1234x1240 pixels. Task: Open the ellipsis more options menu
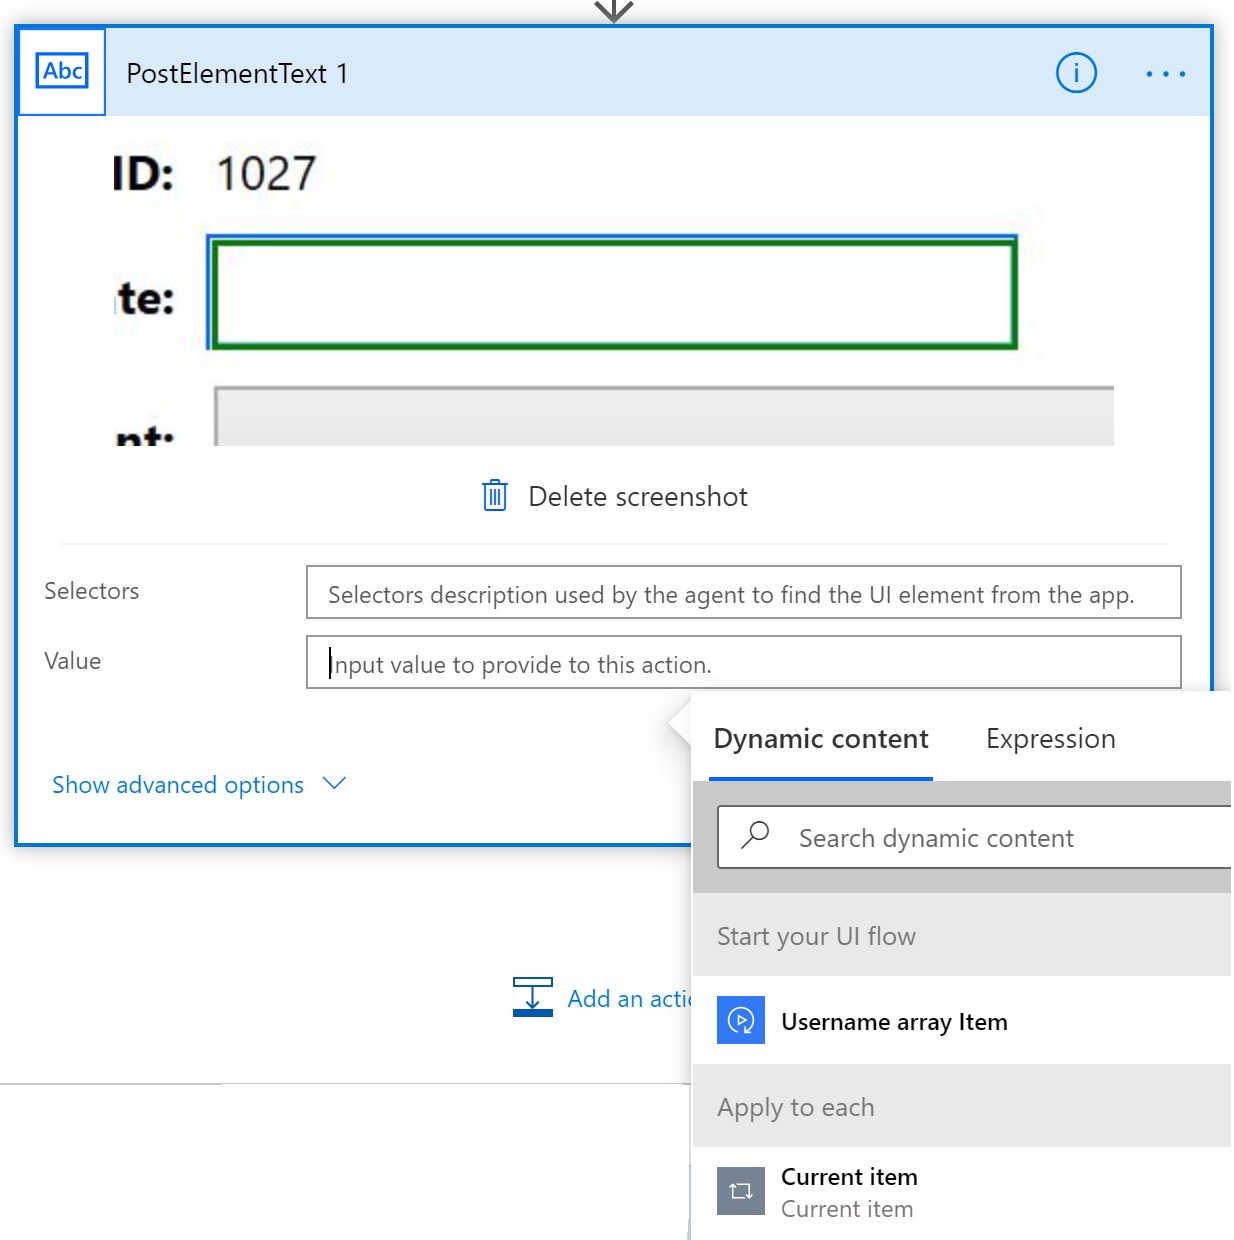click(x=1165, y=74)
